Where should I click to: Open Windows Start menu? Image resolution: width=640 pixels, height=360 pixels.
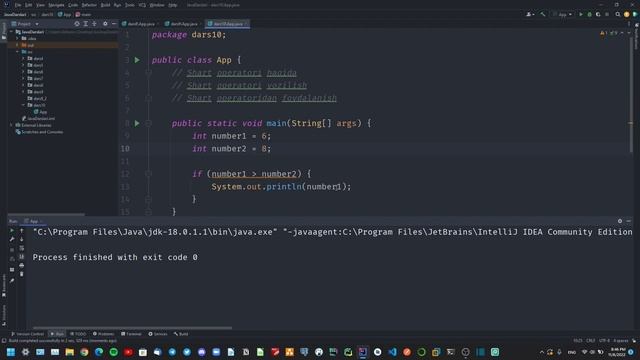point(11,352)
